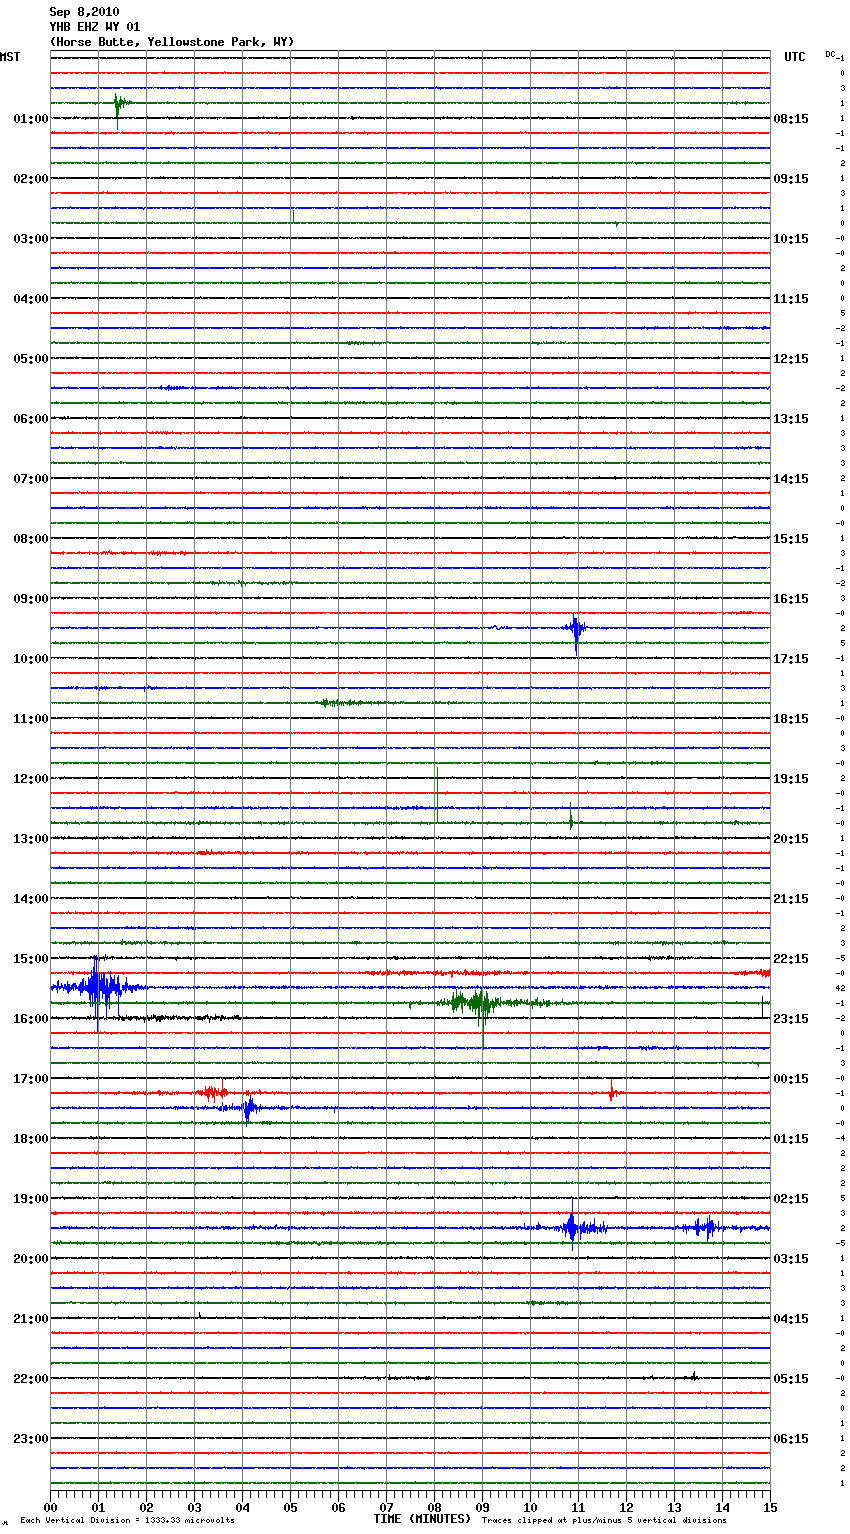The width and height of the screenshot is (850, 1534).
Task: Click the UTC timezone header
Action: [x=795, y=57]
